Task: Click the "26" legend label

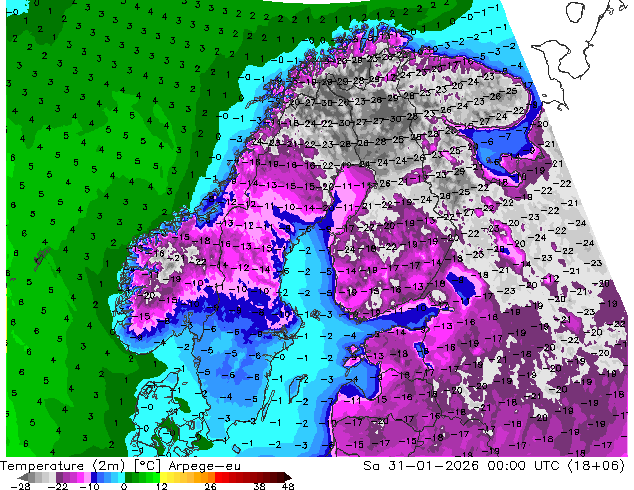Action: point(210,486)
